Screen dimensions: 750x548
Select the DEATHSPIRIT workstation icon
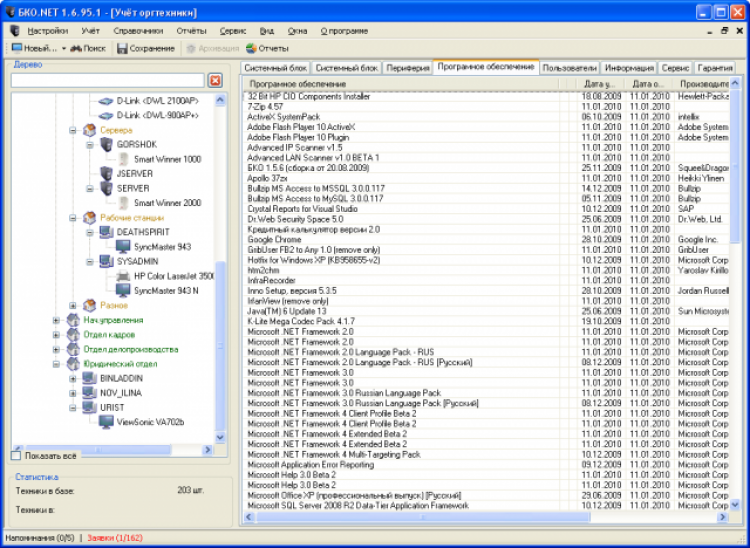click(x=106, y=232)
